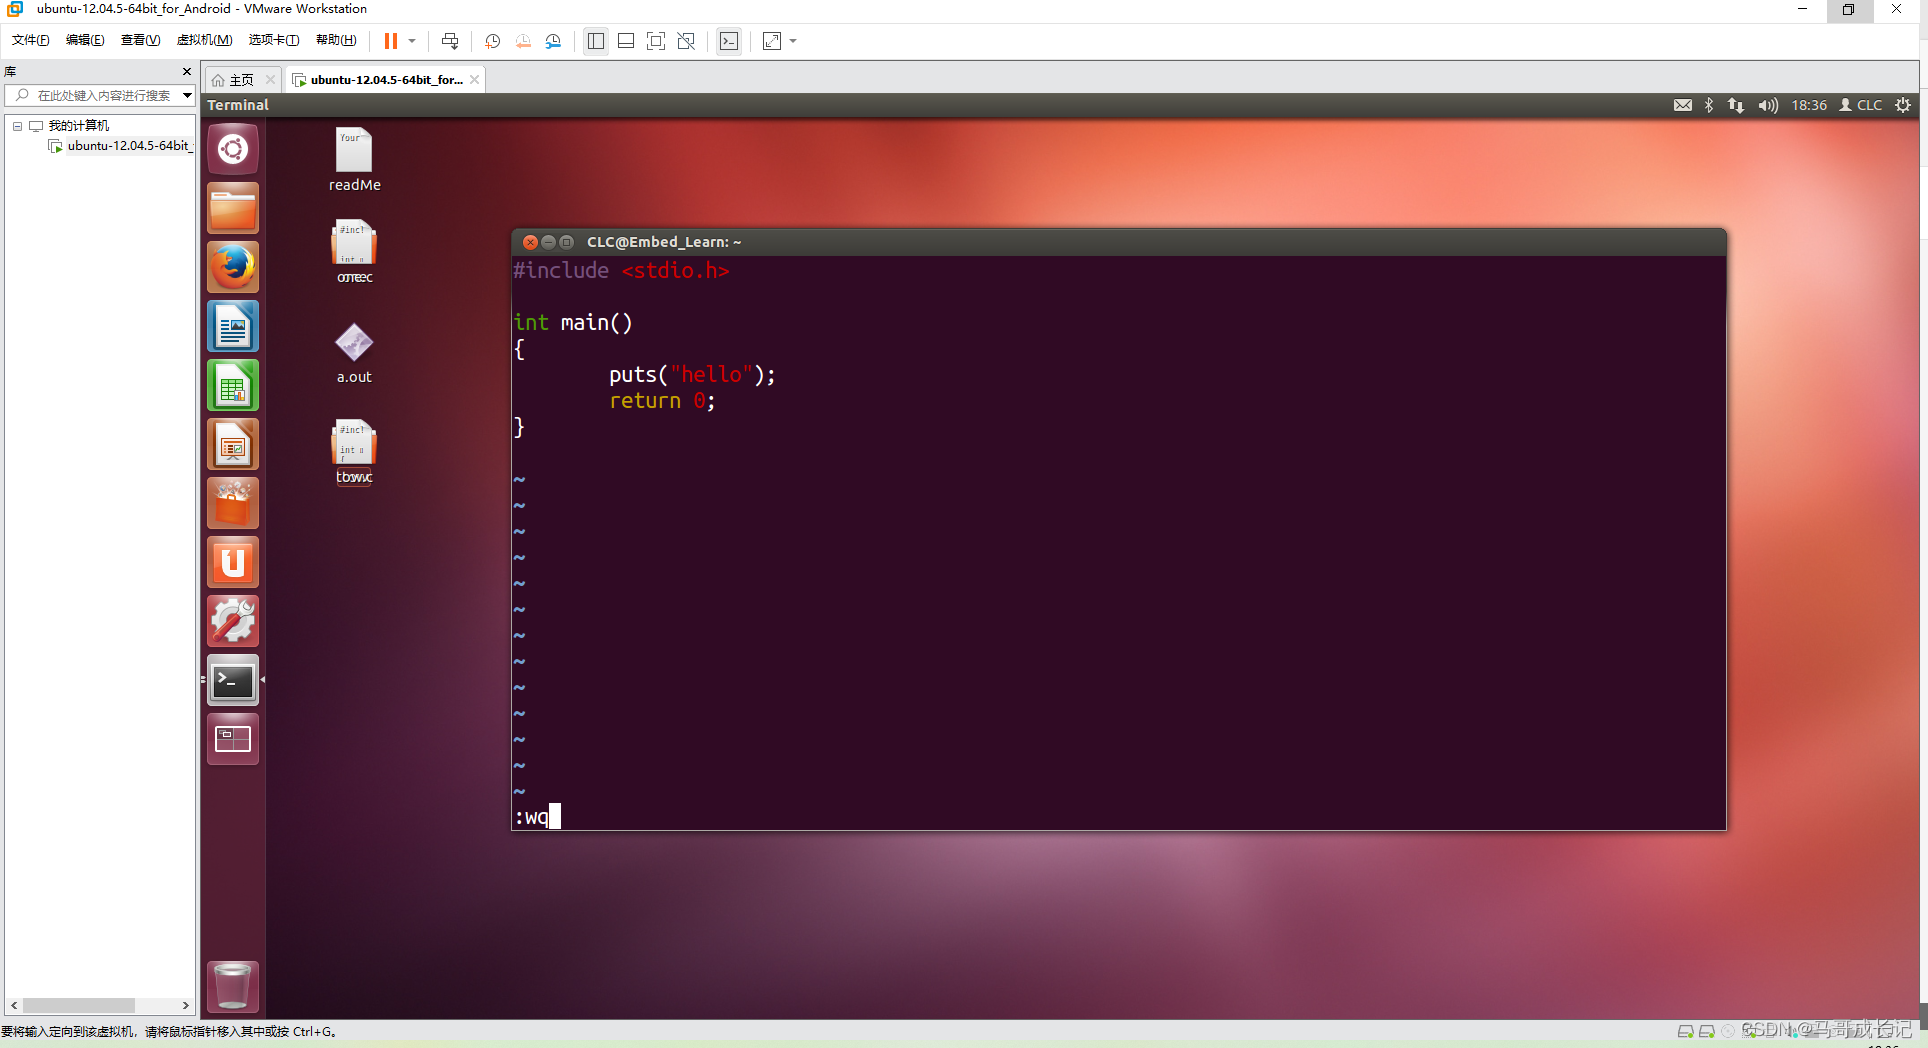This screenshot has width=1928, height=1048.
Task: Close the 主页 tab
Action: click(270, 80)
